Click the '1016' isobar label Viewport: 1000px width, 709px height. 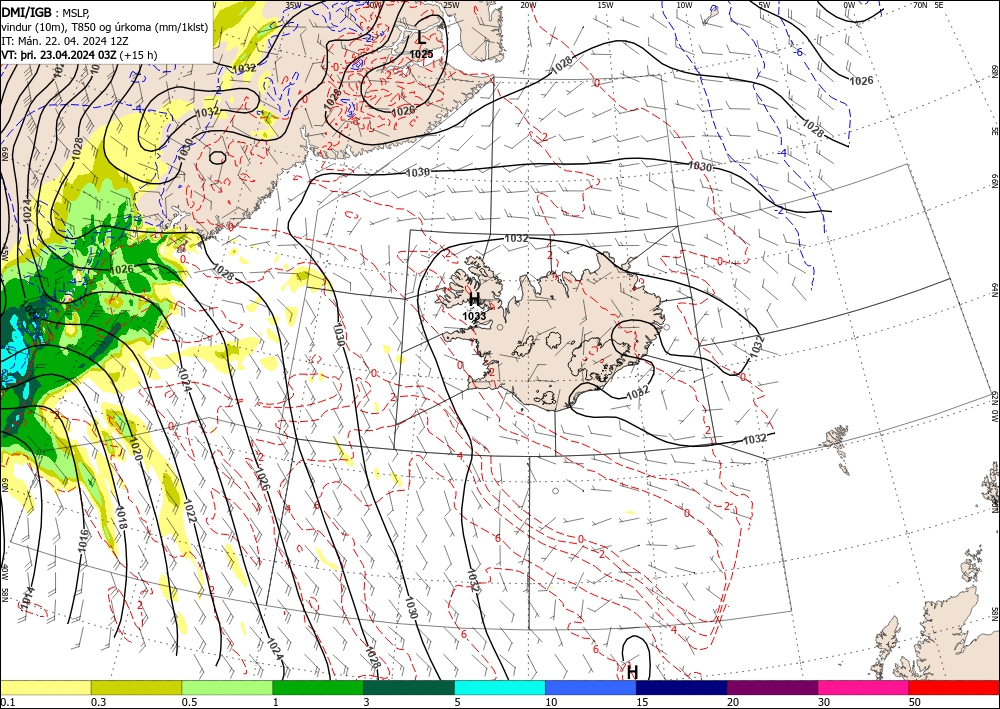coord(83,540)
